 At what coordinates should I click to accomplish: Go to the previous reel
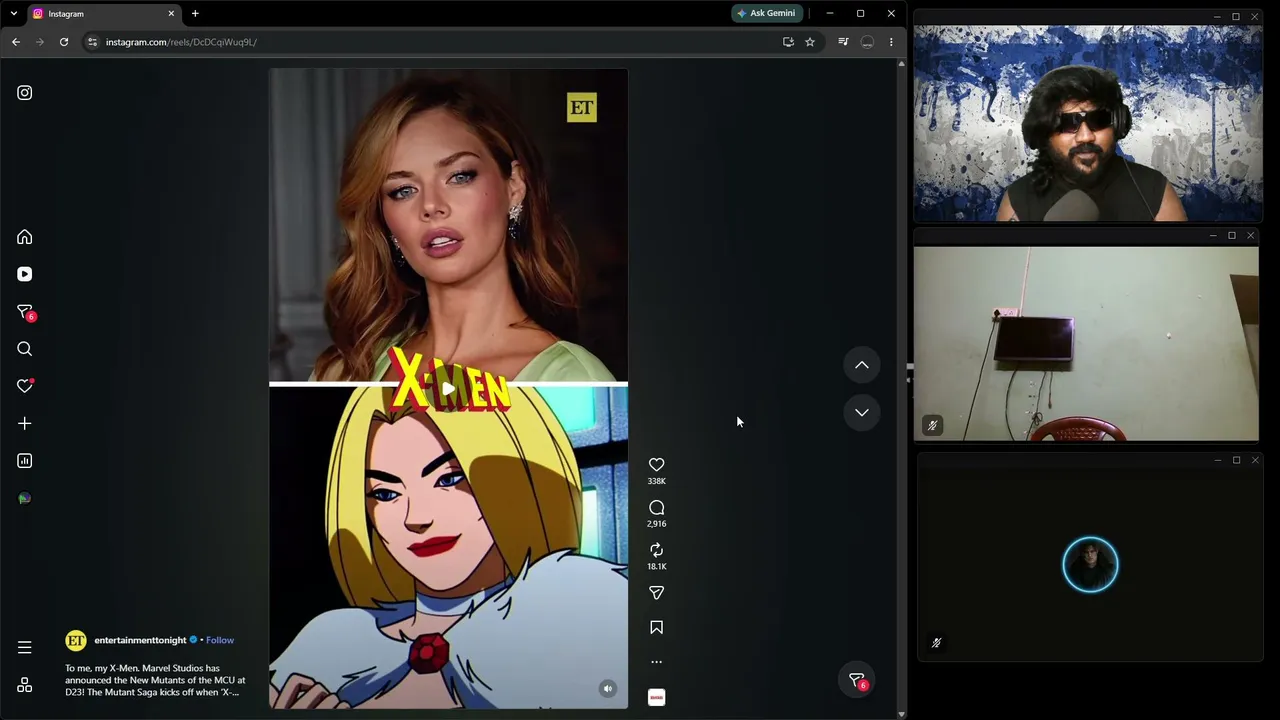click(861, 365)
